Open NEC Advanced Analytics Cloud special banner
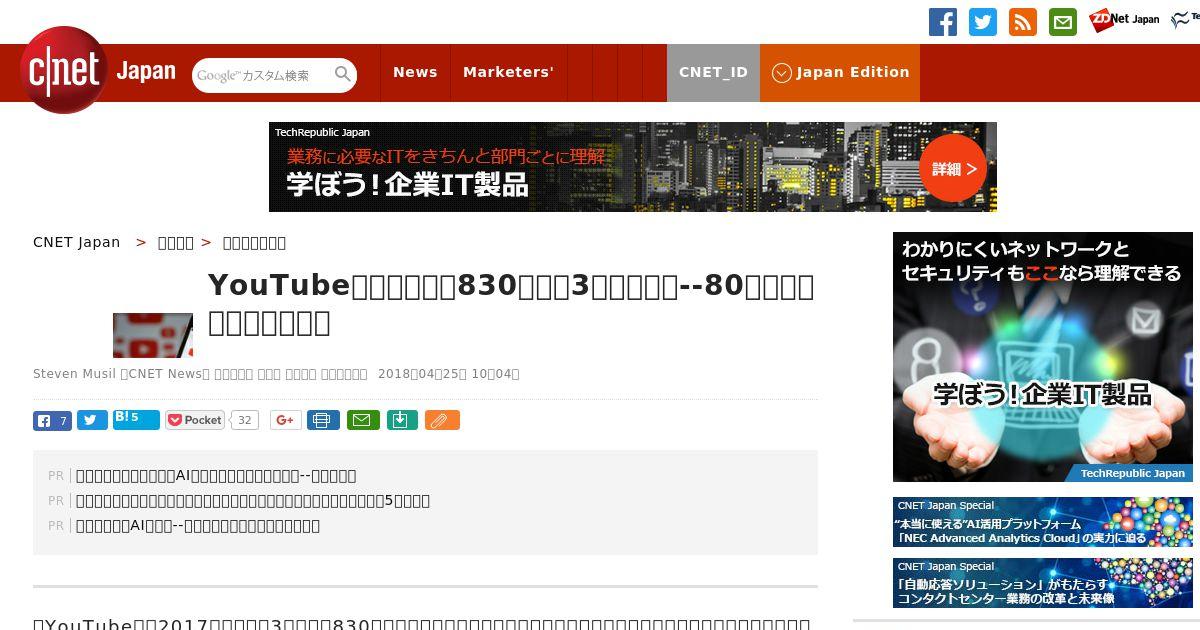 (x=1043, y=522)
